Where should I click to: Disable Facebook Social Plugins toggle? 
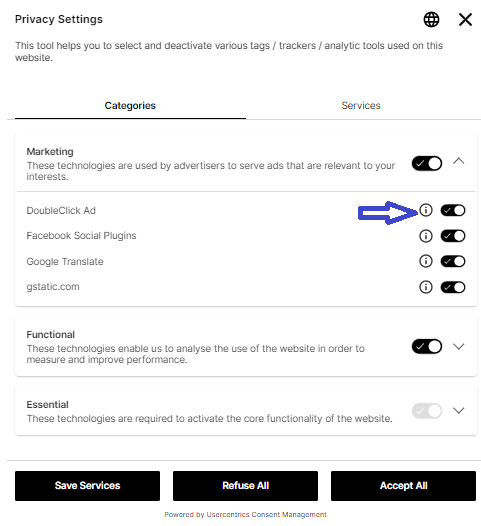tap(453, 236)
